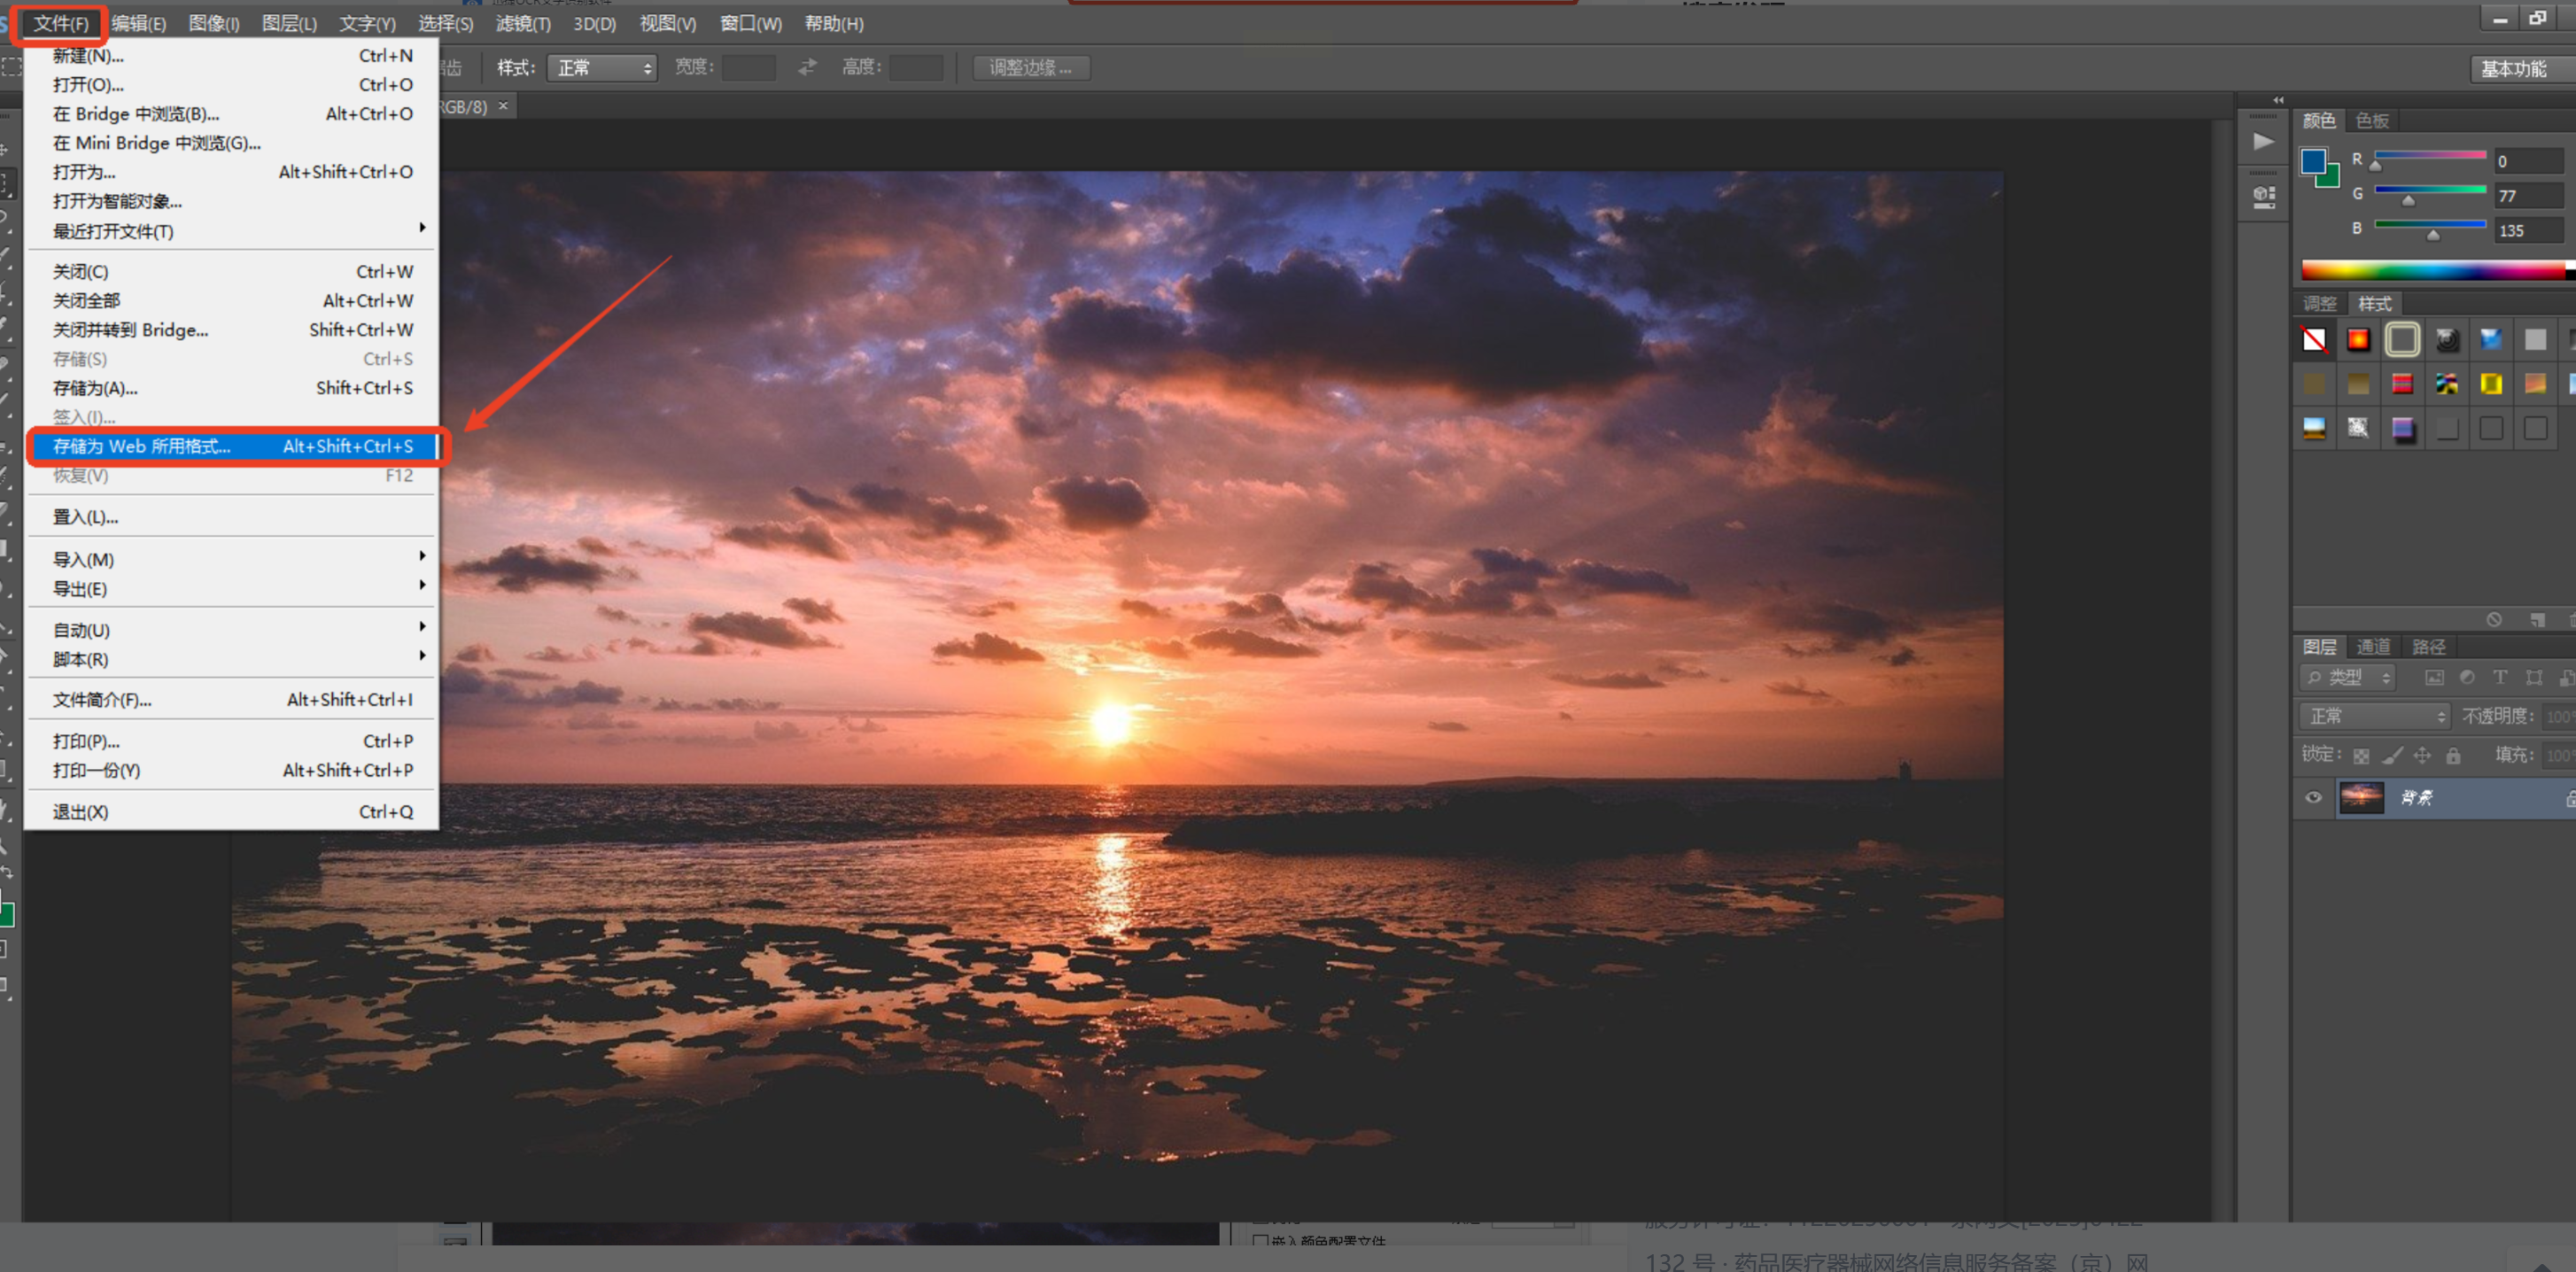
Task: Filter layers by pixel image icon
Action: point(2434,677)
